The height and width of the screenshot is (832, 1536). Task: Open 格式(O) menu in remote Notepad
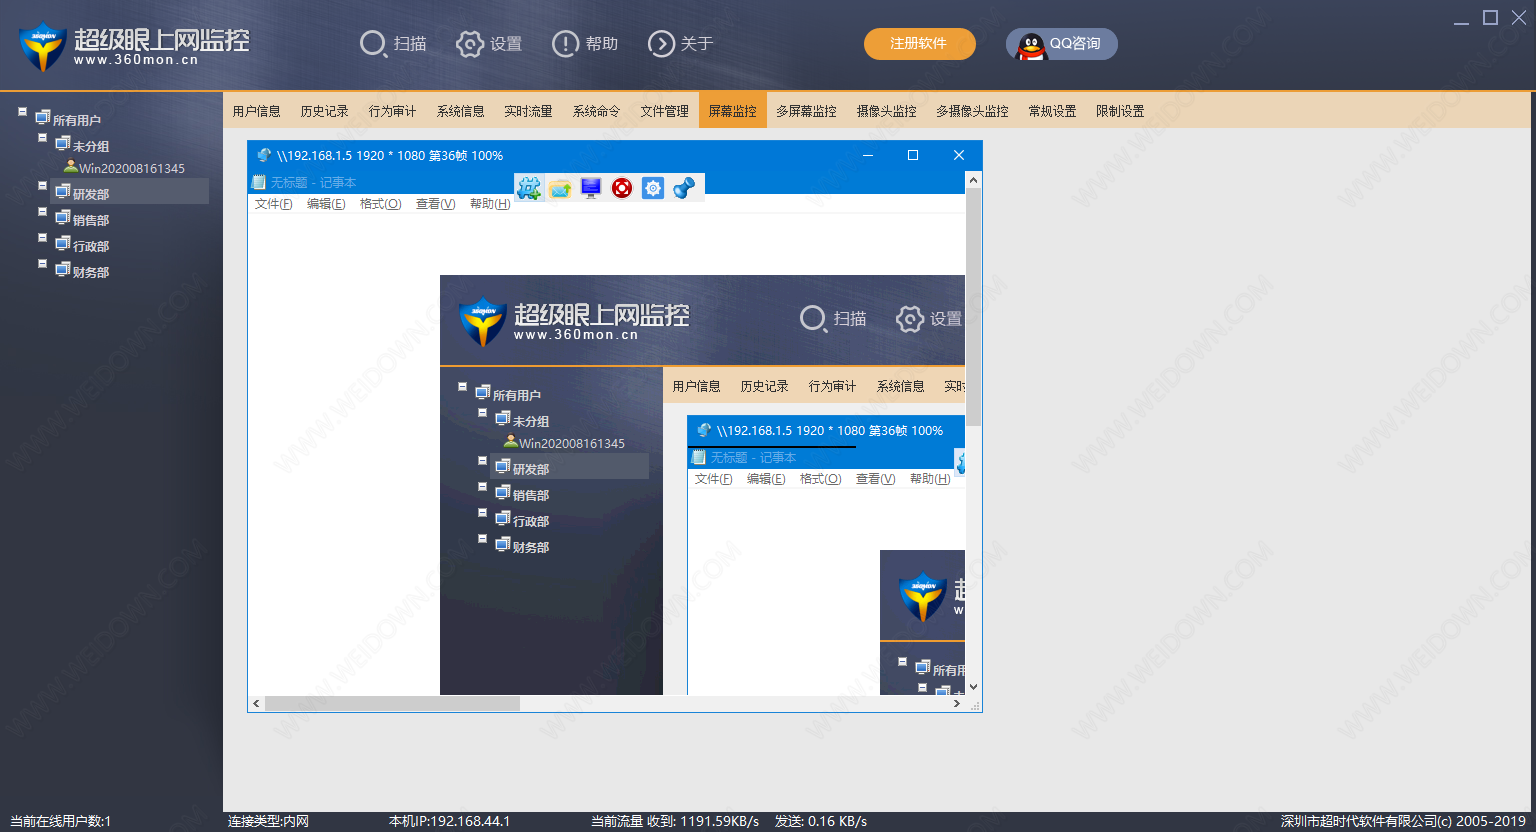381,204
